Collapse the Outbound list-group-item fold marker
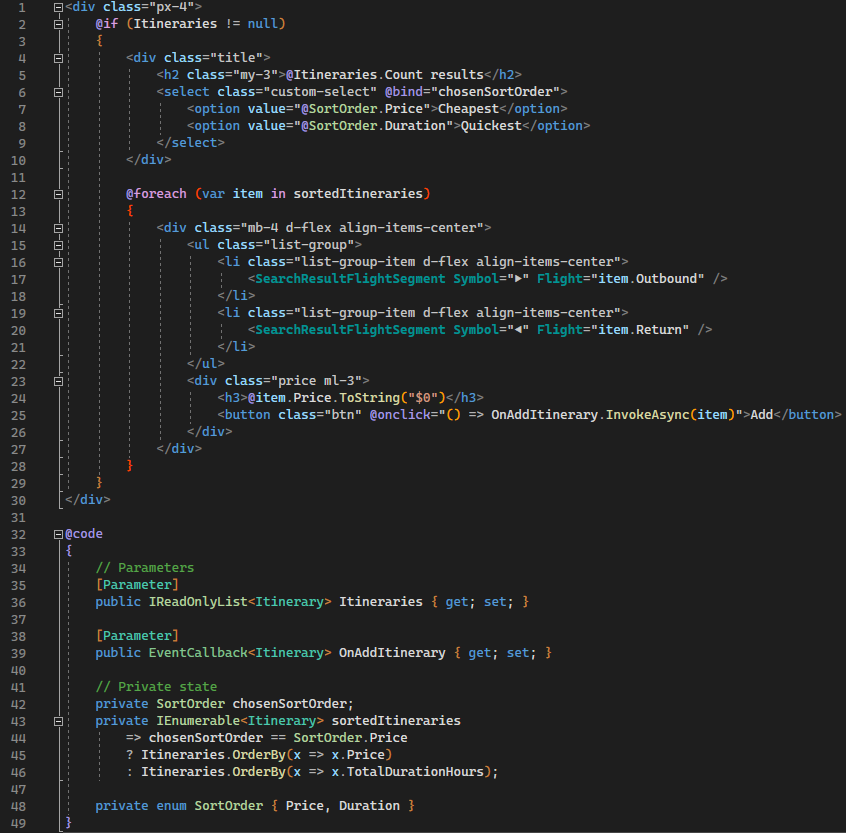 pos(58,261)
